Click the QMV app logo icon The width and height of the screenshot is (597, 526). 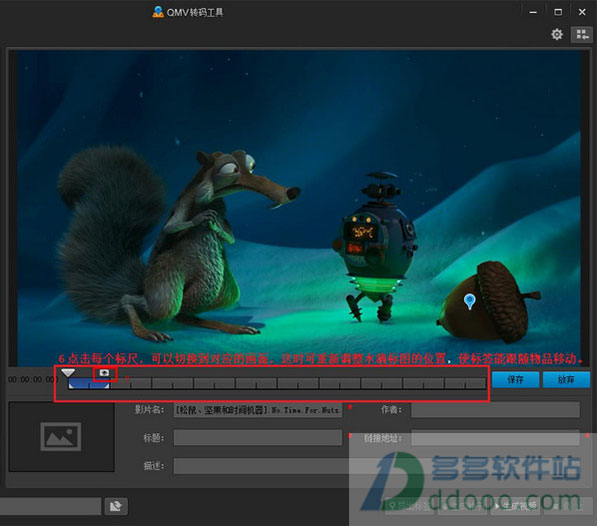point(158,12)
